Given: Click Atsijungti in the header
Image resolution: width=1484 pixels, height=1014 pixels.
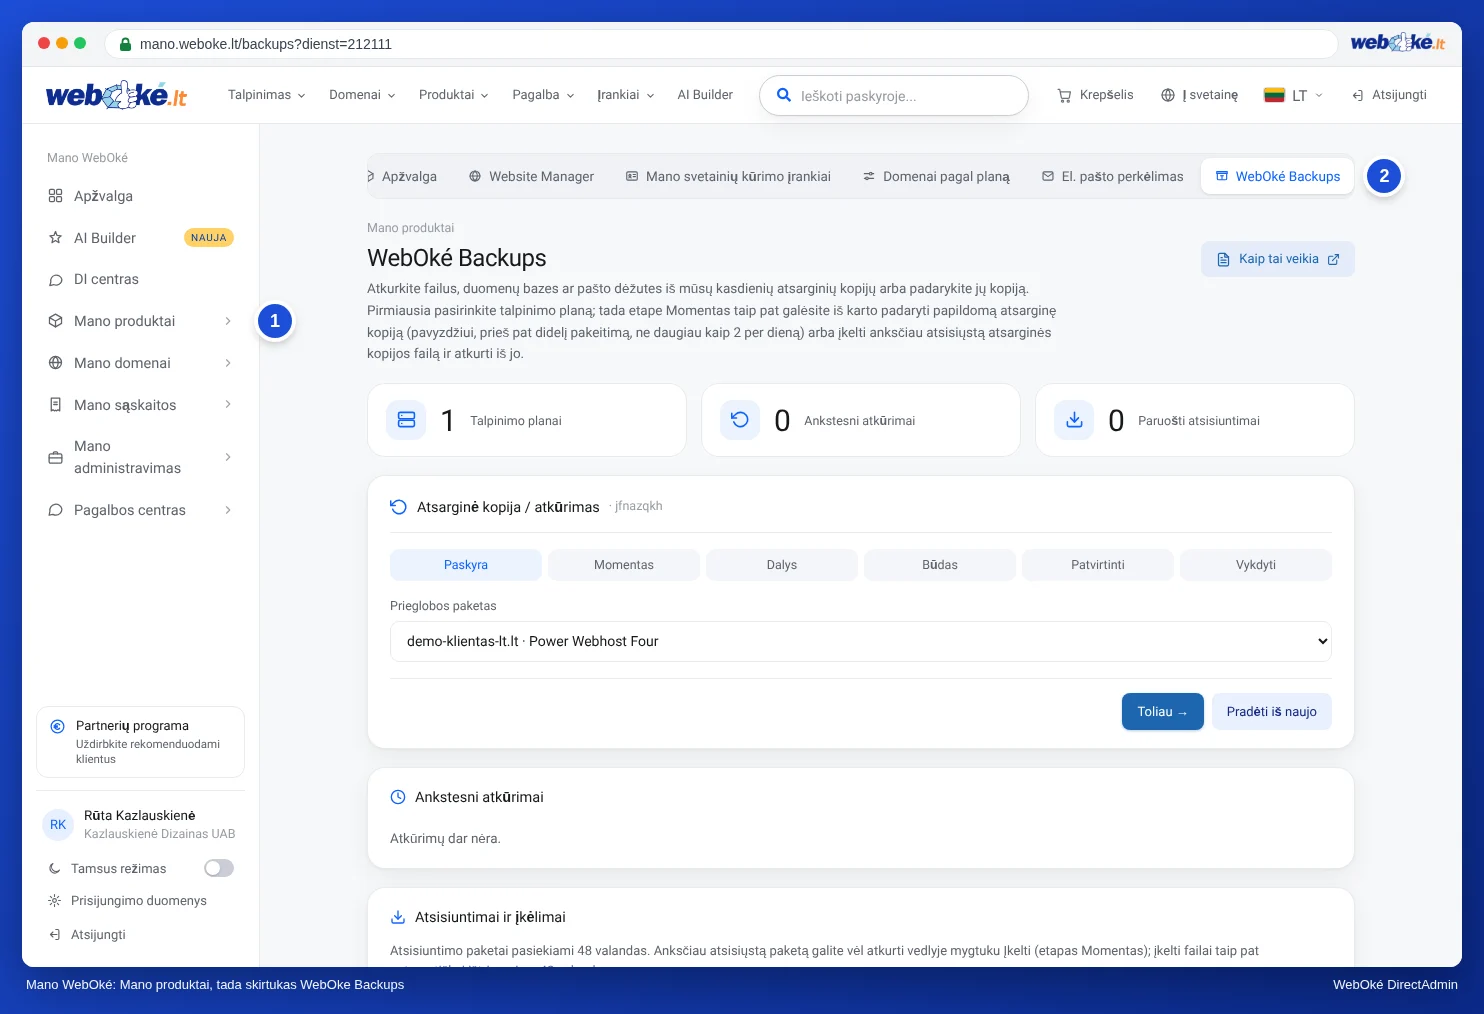Looking at the screenshot, I should 1389,95.
